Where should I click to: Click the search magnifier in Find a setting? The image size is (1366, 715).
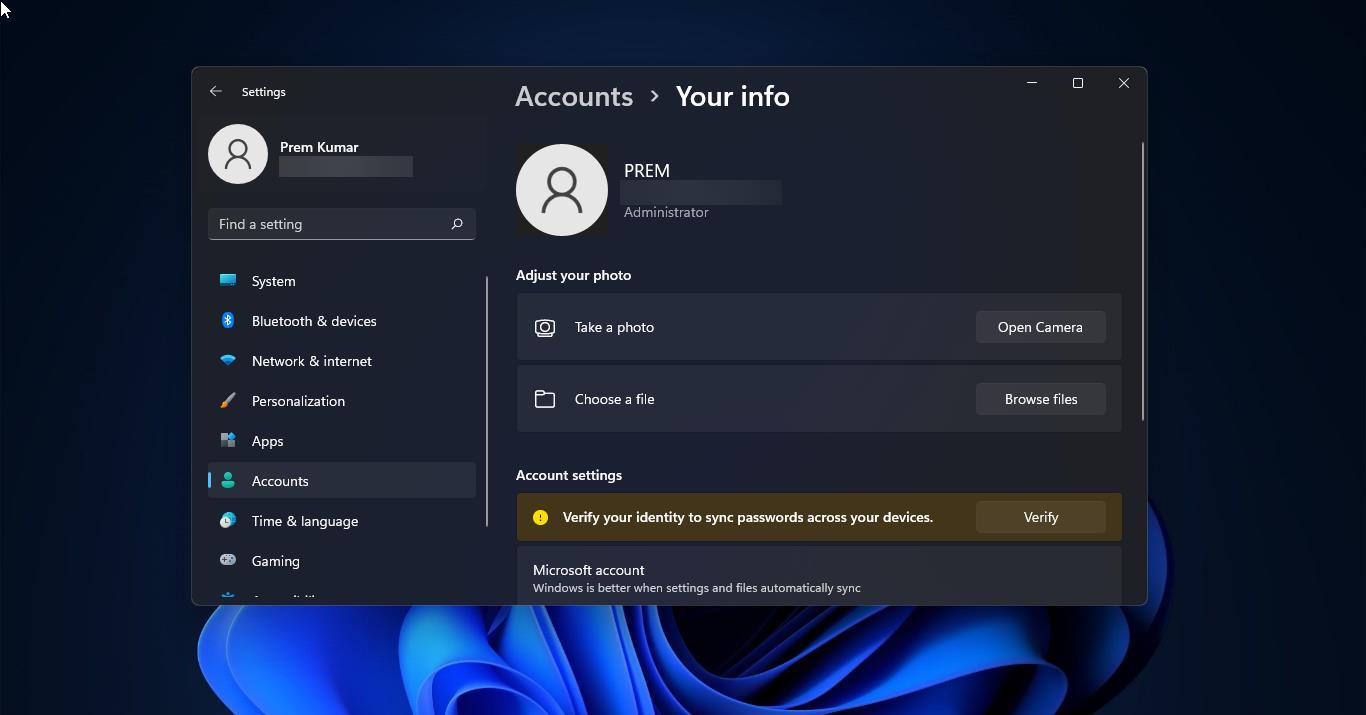[x=457, y=224]
